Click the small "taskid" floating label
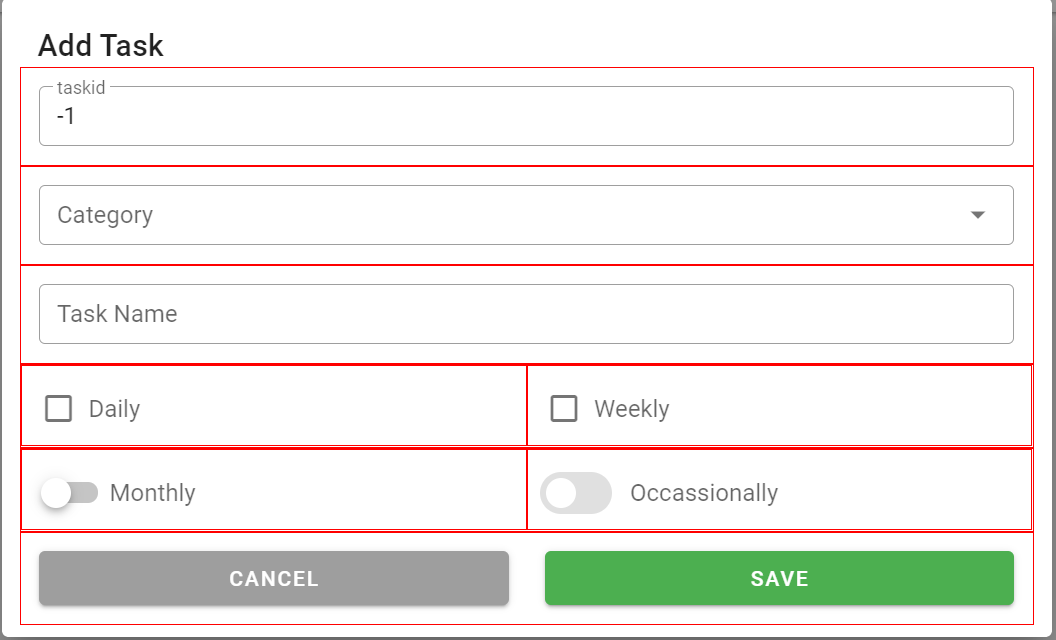Screen dimensions: 1056x640 click(x=81, y=88)
